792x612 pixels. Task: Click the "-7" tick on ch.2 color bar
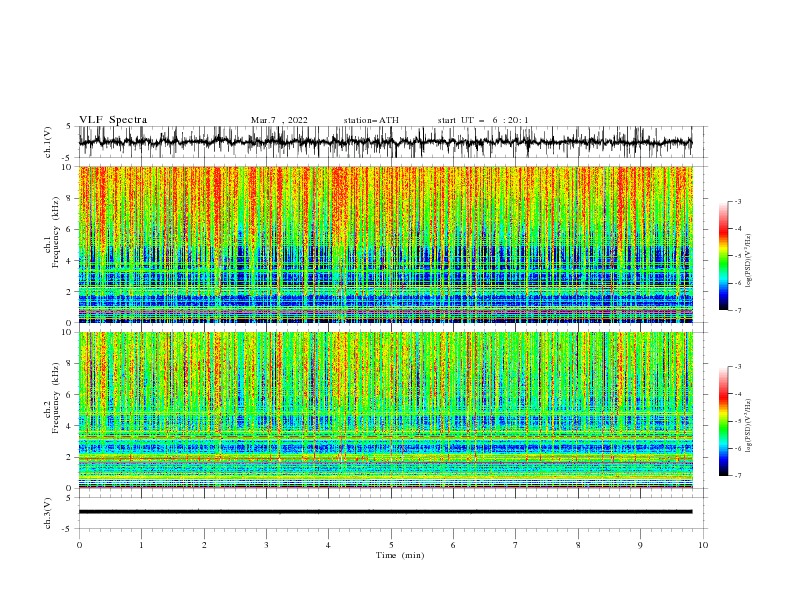click(x=738, y=476)
